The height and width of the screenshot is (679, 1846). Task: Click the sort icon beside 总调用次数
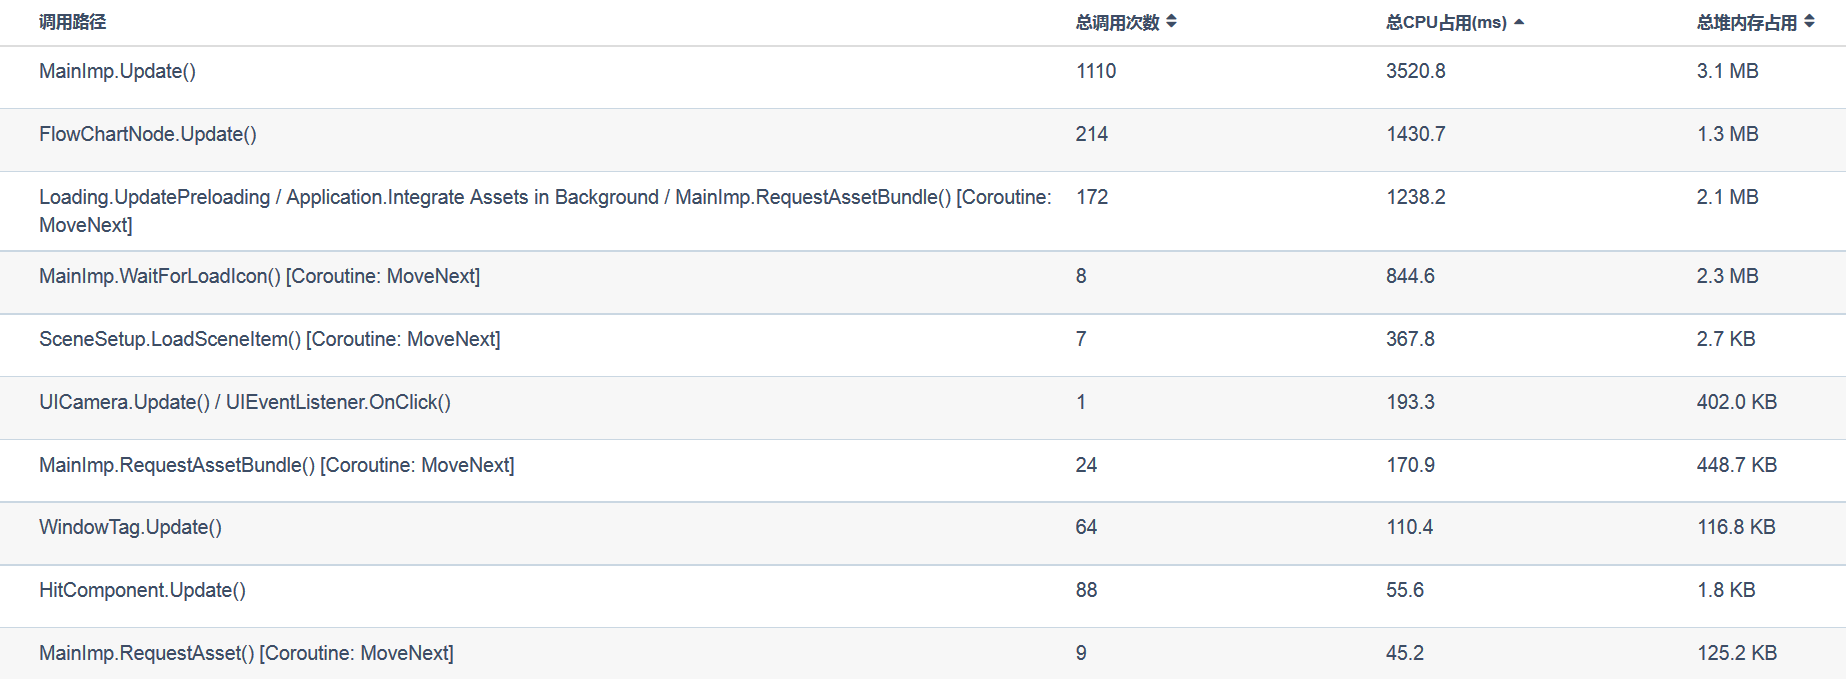tap(1171, 22)
